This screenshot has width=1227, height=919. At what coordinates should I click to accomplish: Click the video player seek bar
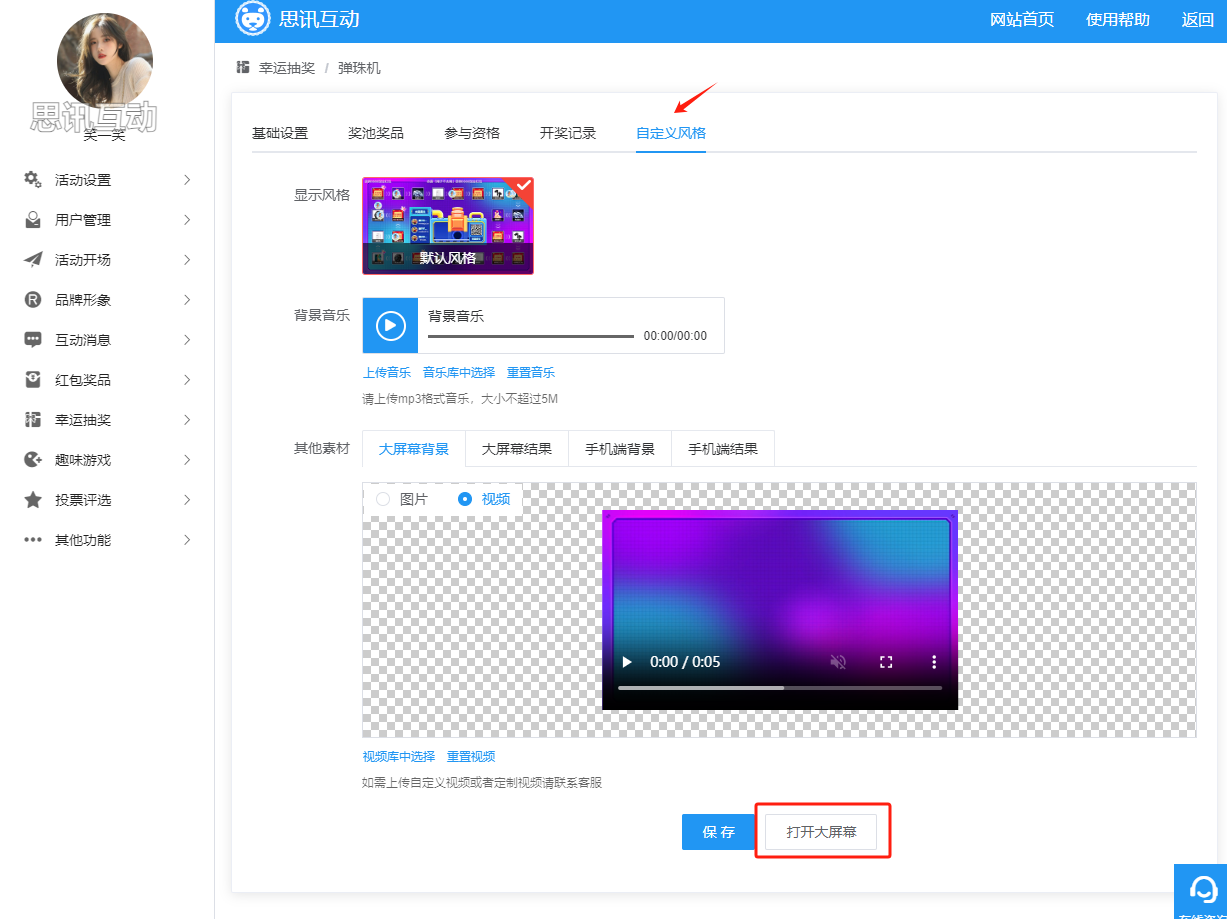[780, 688]
